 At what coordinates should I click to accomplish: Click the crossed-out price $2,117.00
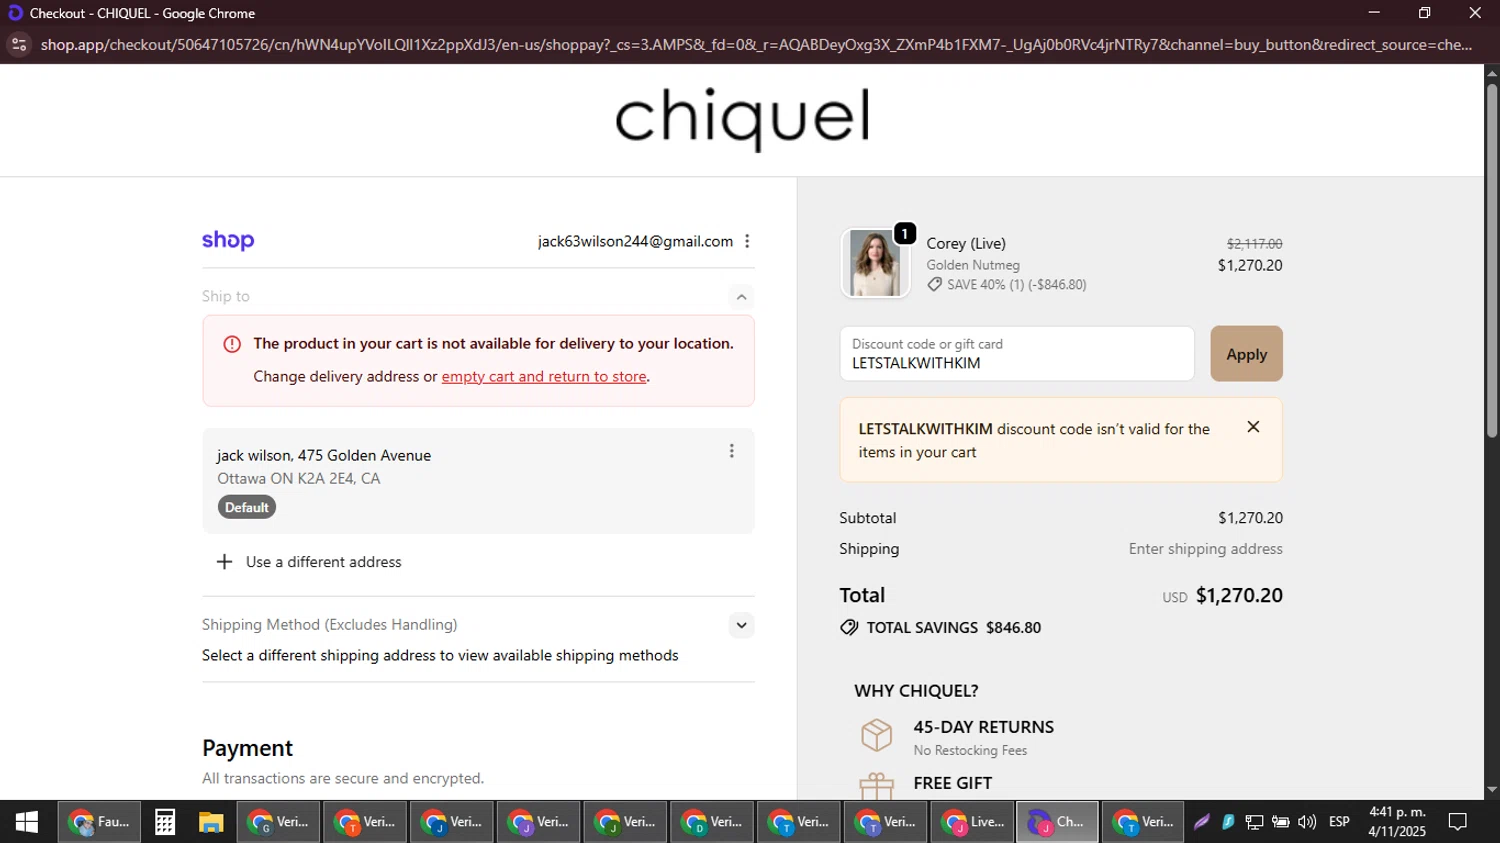click(1254, 244)
